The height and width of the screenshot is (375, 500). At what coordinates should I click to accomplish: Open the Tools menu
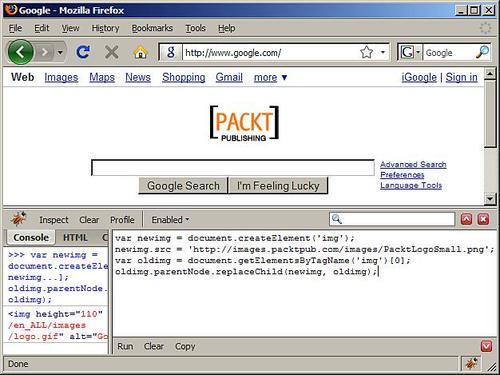click(x=195, y=28)
